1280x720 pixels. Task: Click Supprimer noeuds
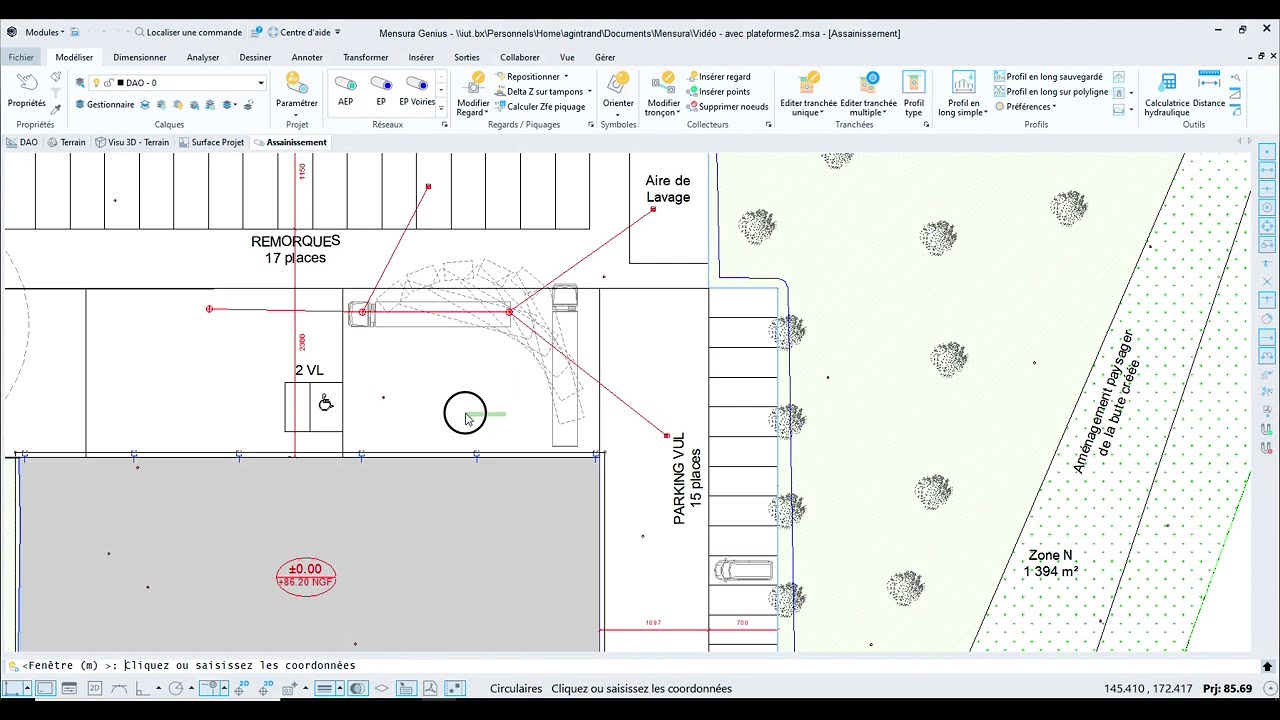point(732,107)
